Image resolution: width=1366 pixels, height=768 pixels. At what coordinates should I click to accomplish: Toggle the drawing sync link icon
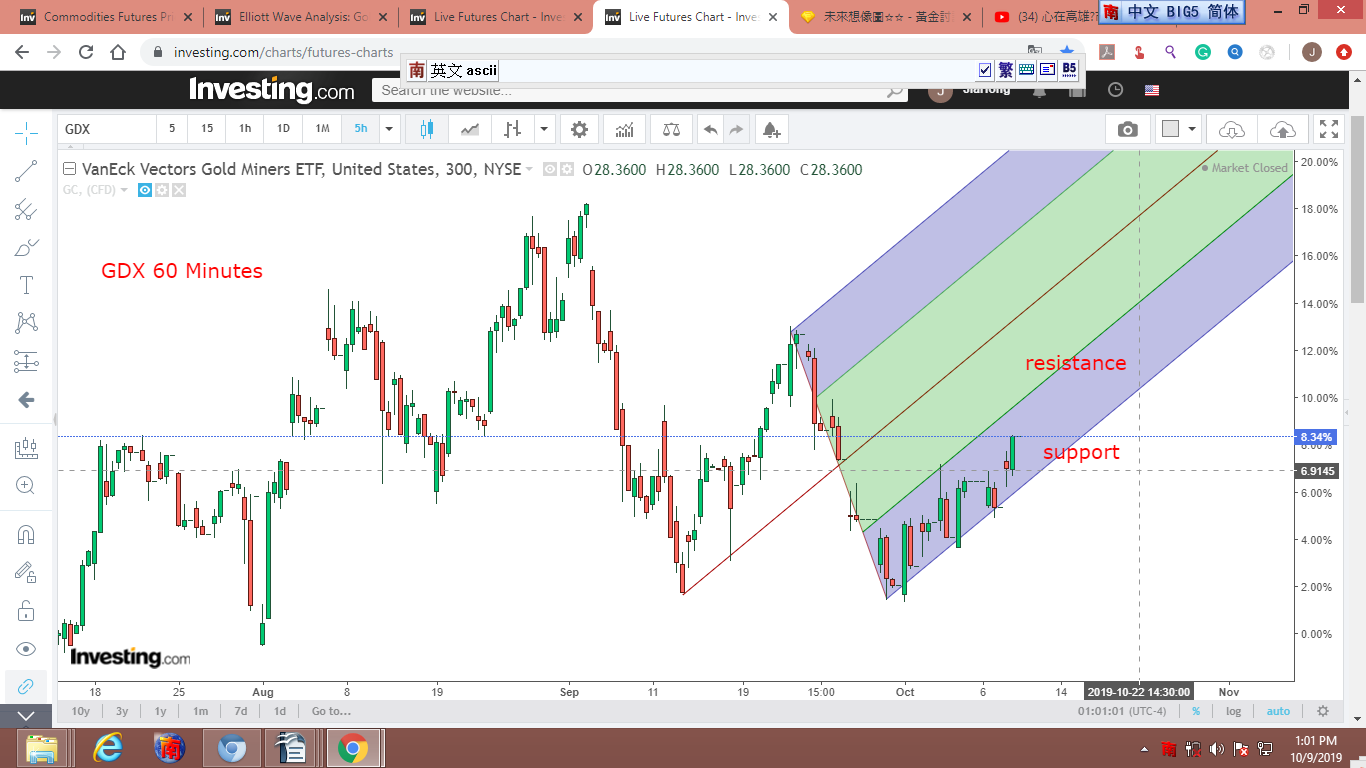pos(26,686)
